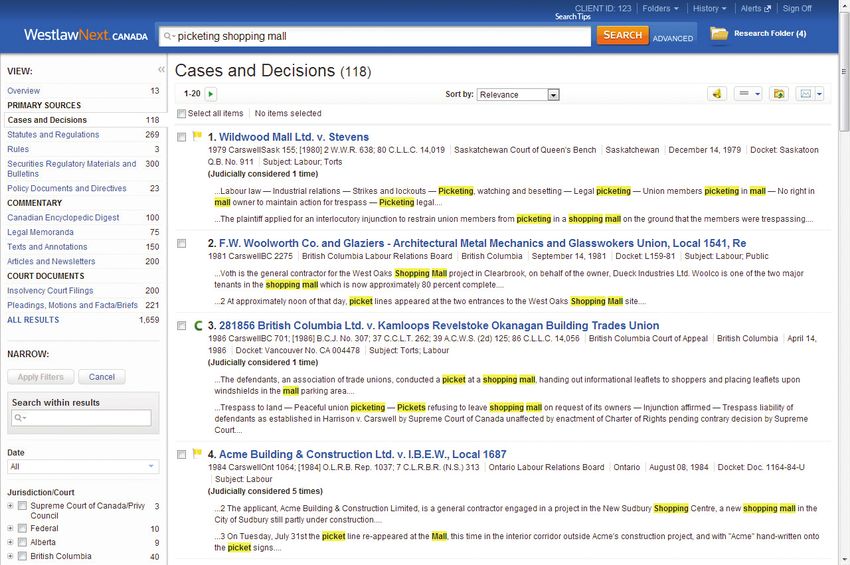Expand the Alberta jurisdiction tree node
Viewport: 850px width, 565px height.
(10, 542)
